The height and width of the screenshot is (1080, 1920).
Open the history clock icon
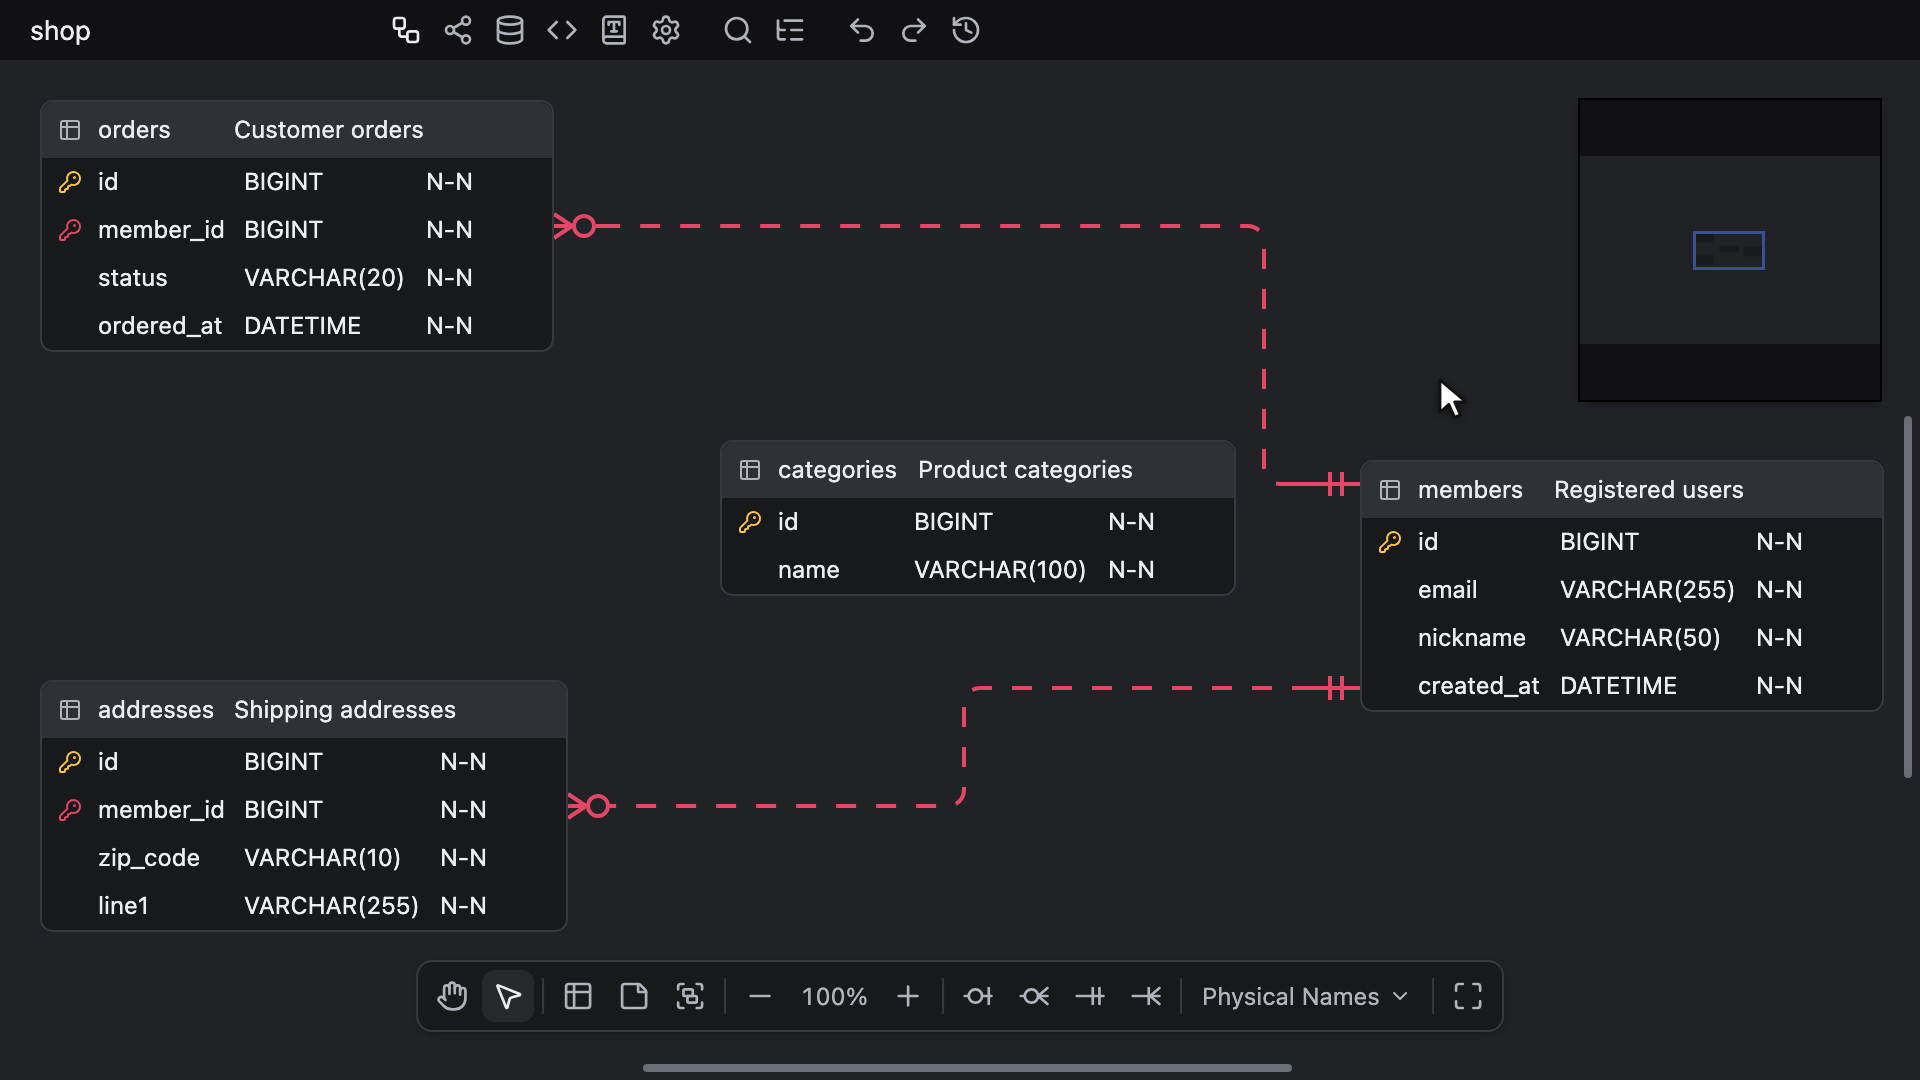click(x=966, y=30)
